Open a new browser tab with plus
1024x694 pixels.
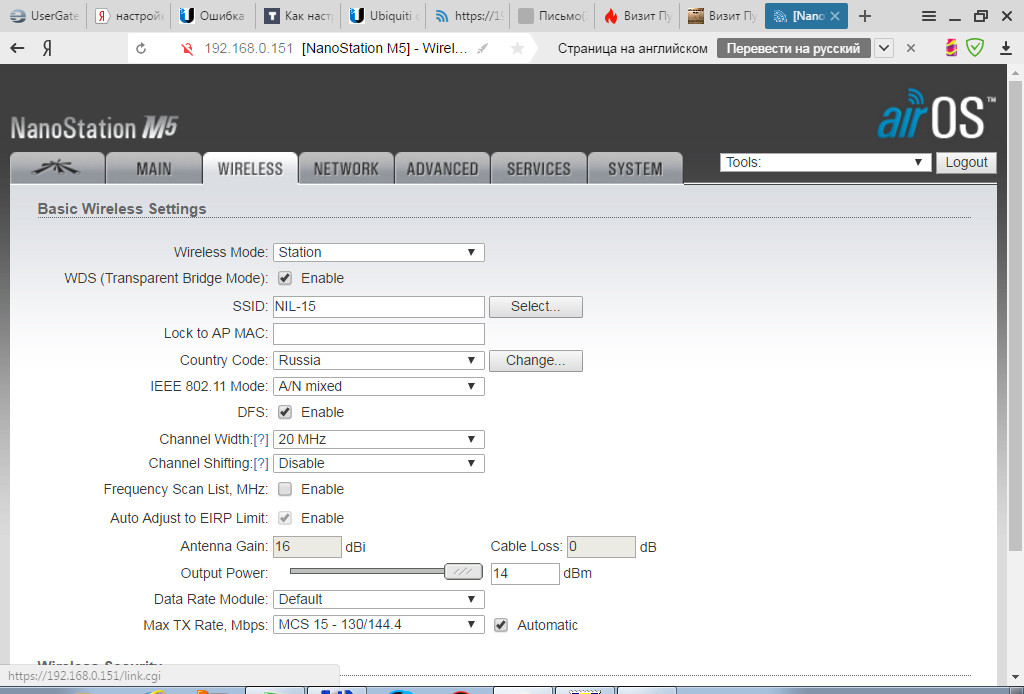(x=865, y=16)
